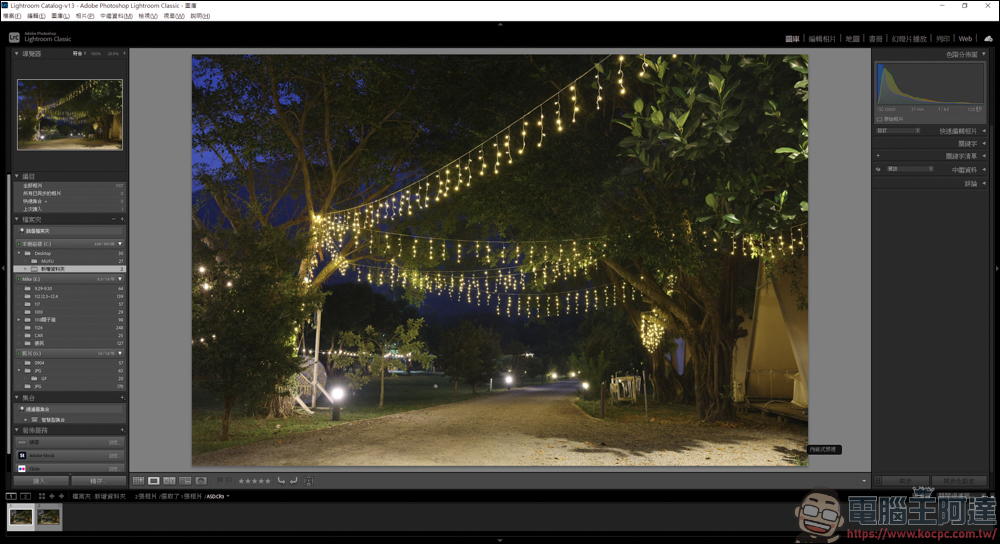Click filmstrip grid shortcut icon
Image resolution: width=1000 pixels, height=544 pixels.
click(41, 496)
